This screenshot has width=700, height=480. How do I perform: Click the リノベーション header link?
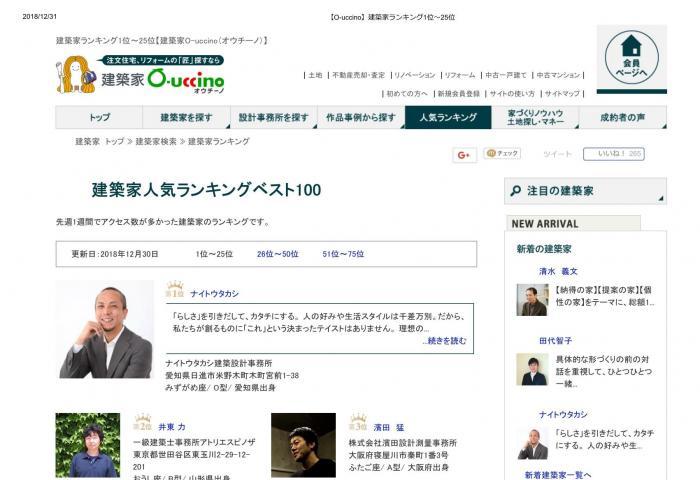(414, 75)
